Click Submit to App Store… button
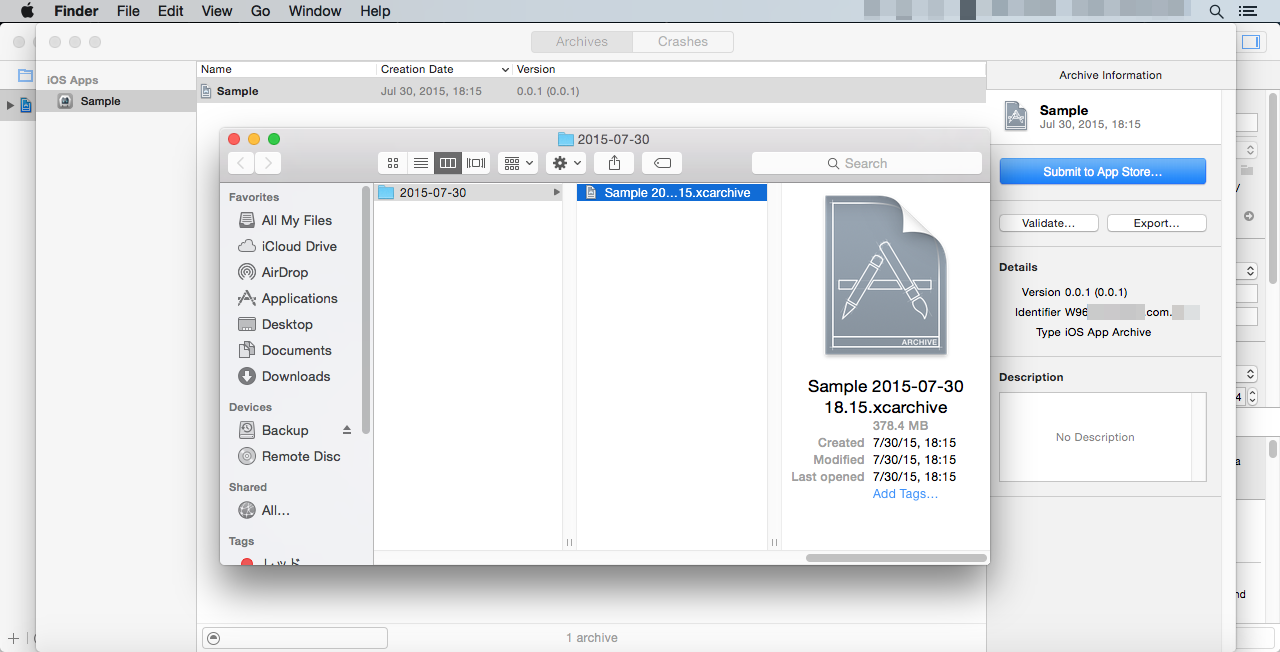The width and height of the screenshot is (1280, 652). [1103, 172]
